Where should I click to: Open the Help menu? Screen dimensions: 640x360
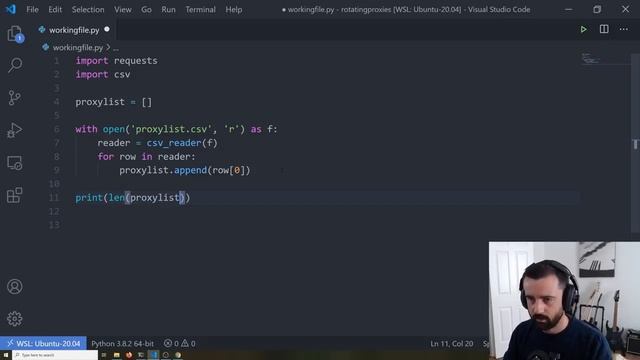coord(233,9)
